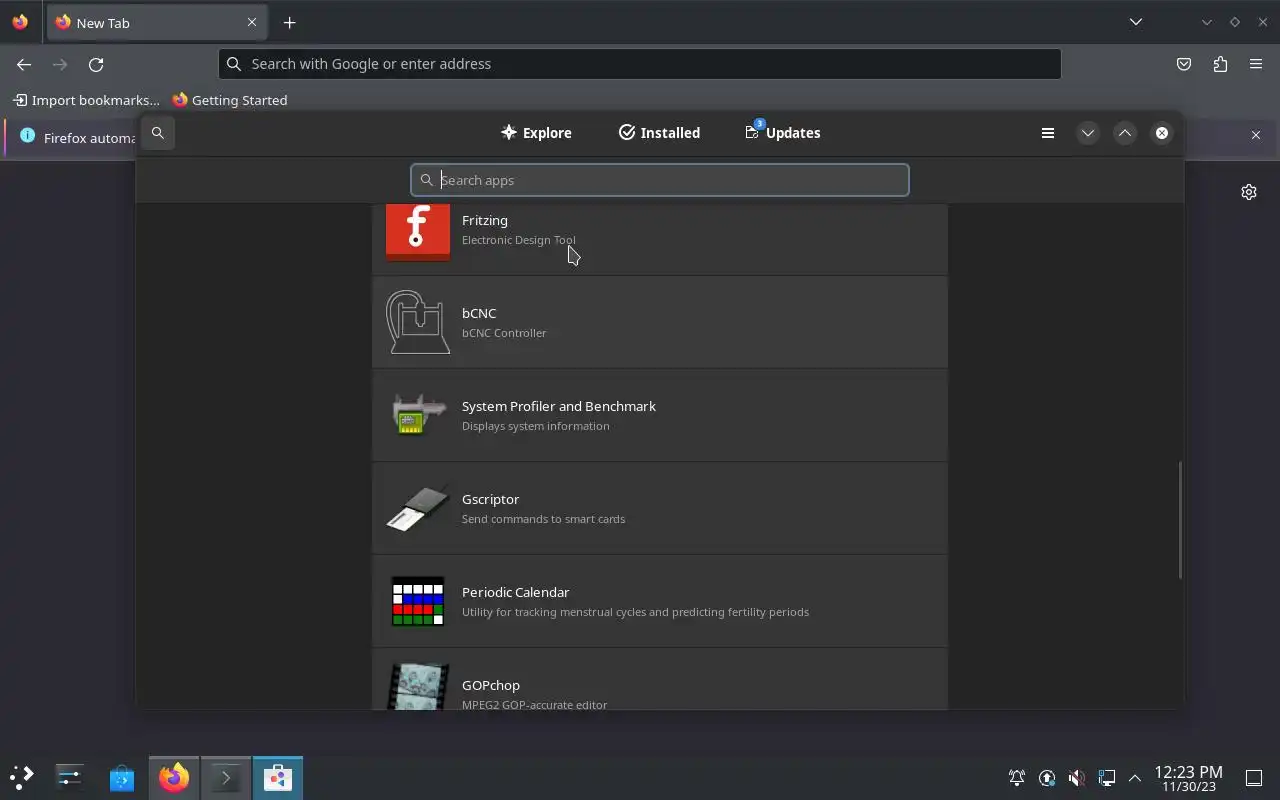1280x800 pixels.
Task: Open the list all tabs dropdown
Action: (x=1136, y=22)
